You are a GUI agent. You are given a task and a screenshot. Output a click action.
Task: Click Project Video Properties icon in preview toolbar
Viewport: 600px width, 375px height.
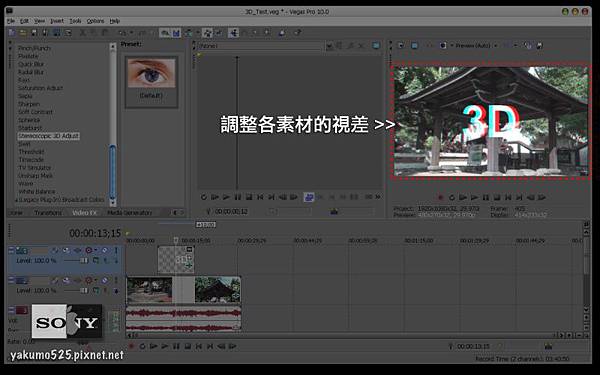pyautogui.click(x=401, y=46)
